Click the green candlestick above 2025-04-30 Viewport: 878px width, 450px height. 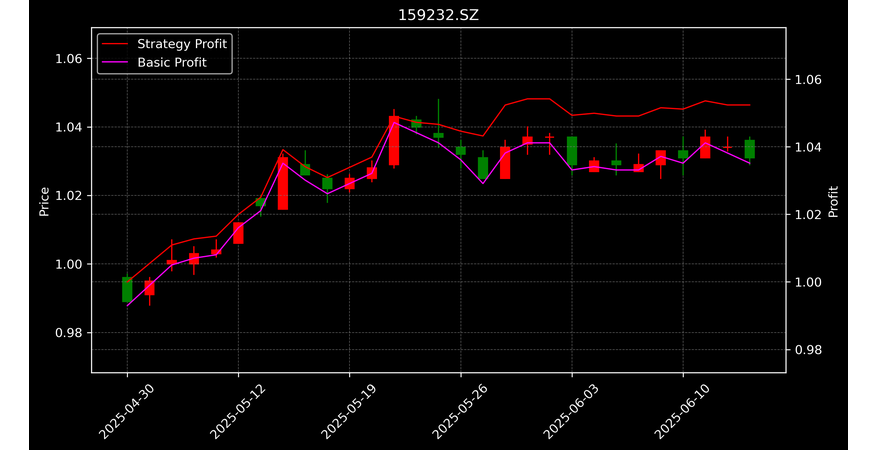(x=127, y=289)
